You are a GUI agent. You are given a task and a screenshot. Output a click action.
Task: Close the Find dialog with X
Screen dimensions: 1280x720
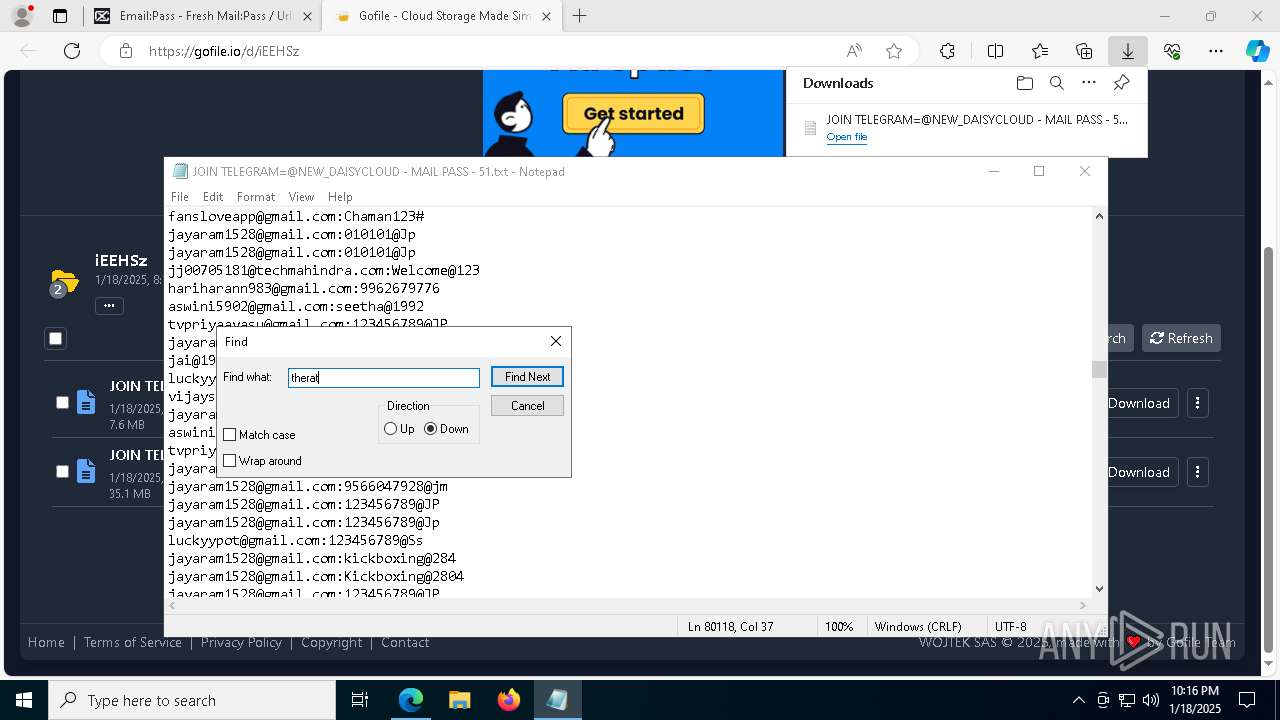(556, 341)
